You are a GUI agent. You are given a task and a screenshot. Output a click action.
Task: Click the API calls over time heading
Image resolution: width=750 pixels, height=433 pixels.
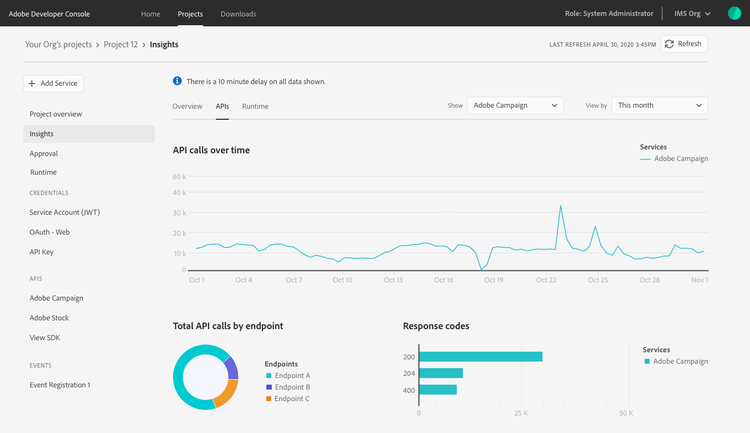tap(211, 150)
